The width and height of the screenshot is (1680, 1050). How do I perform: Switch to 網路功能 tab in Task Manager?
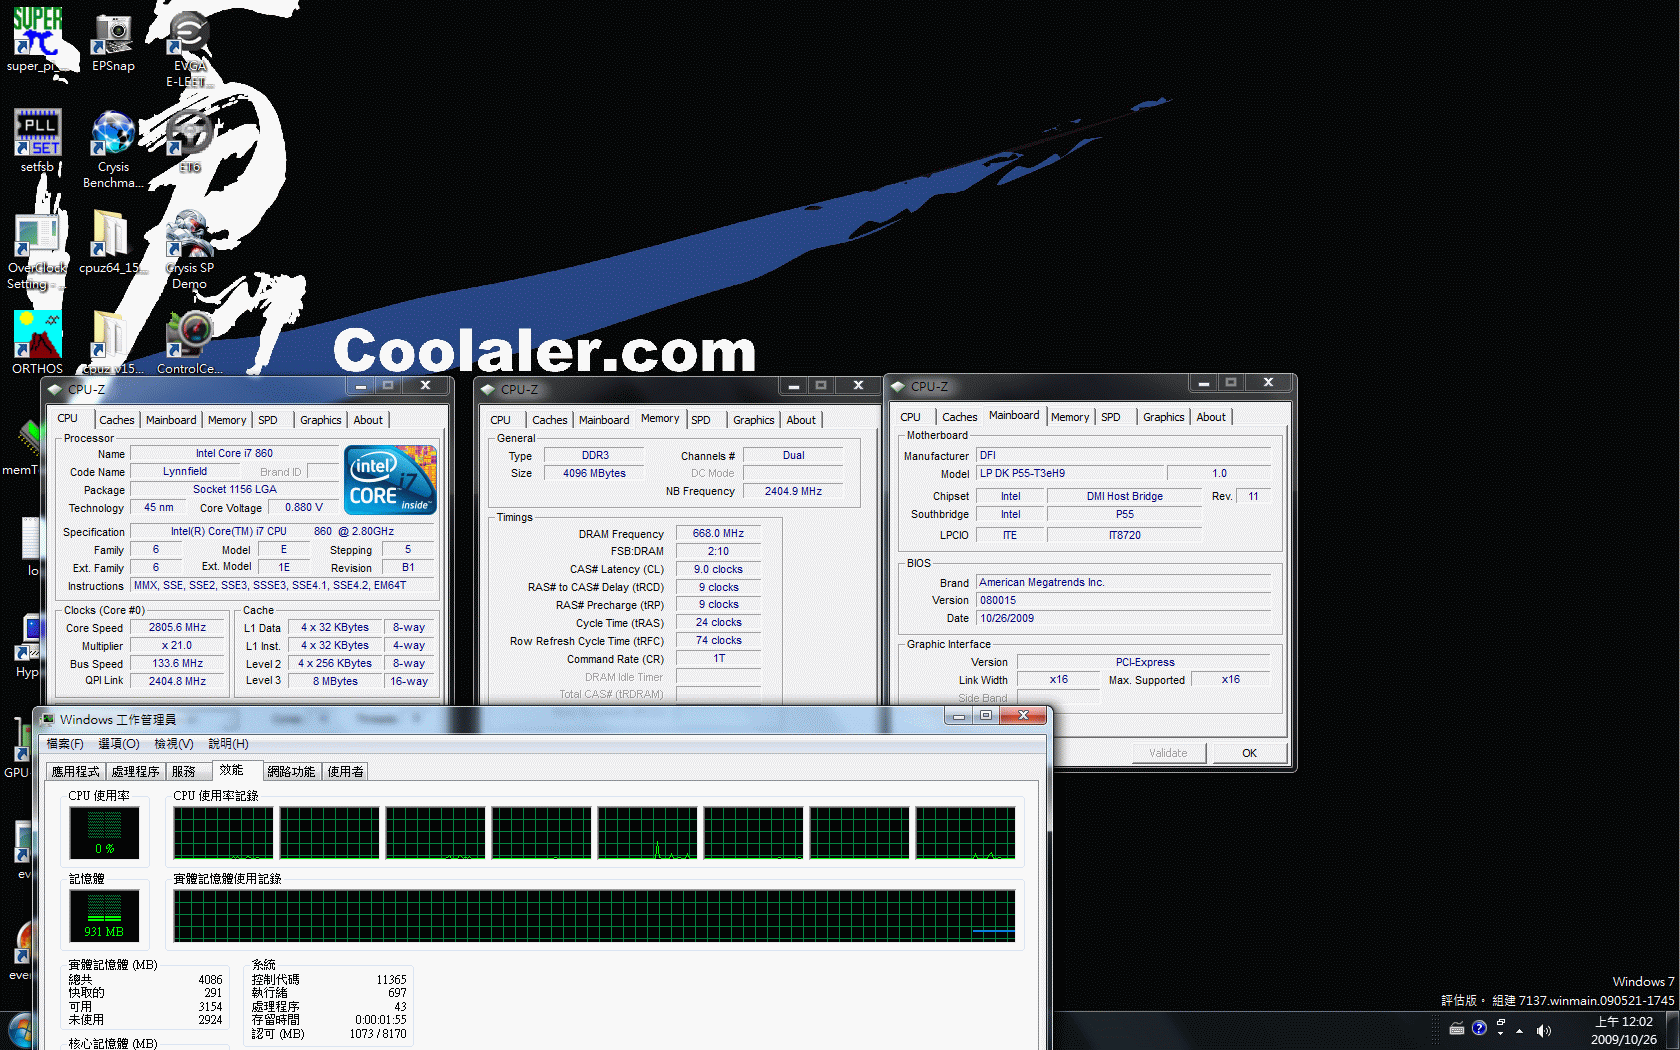pyautogui.click(x=291, y=771)
